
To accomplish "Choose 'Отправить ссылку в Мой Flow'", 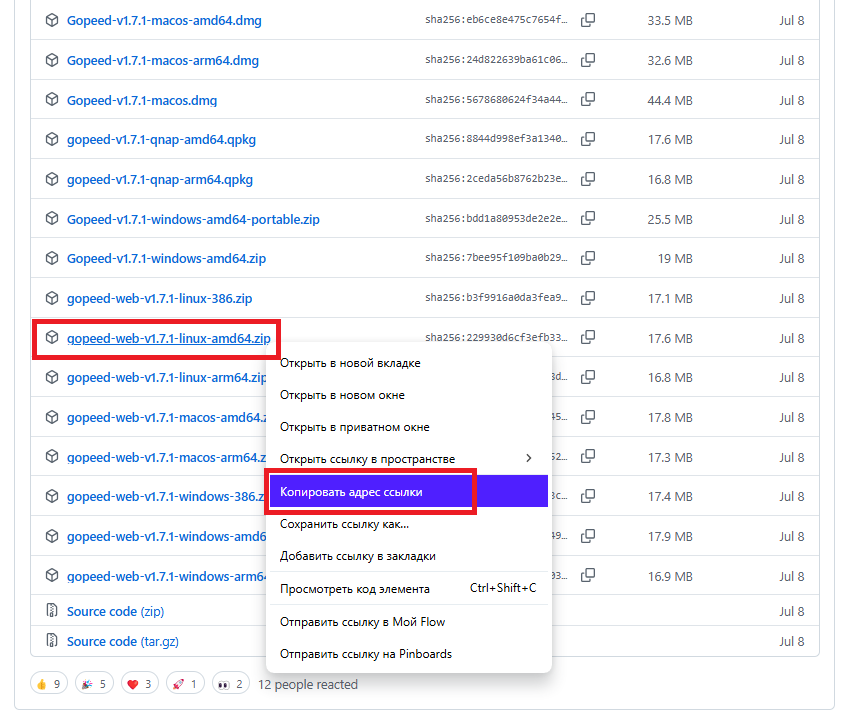I will click(409, 622).
